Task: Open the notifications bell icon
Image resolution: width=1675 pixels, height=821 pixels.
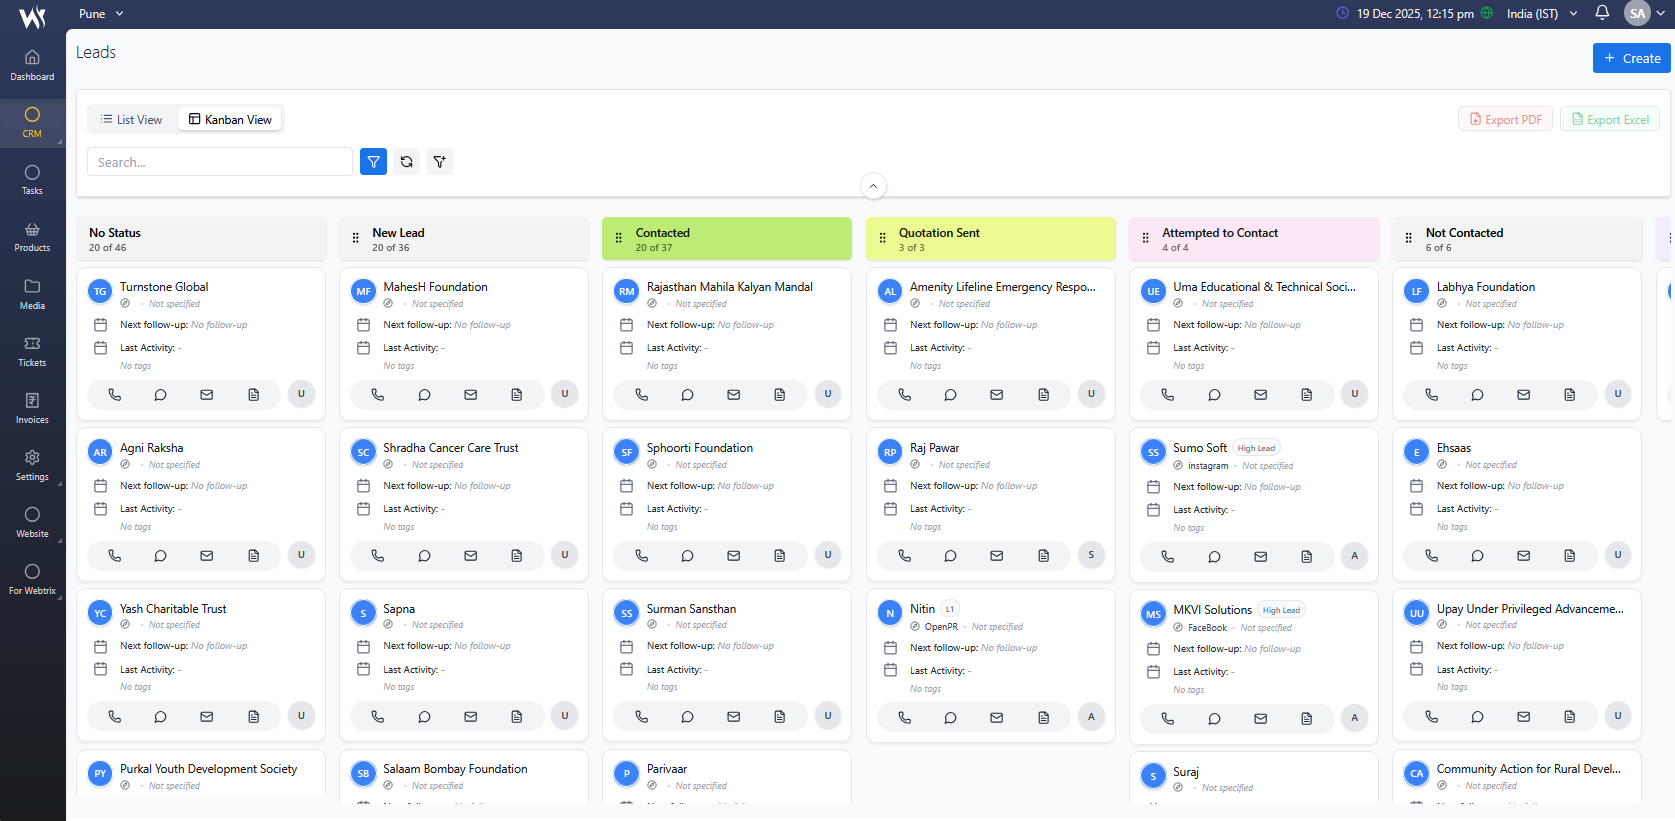Action: tap(1602, 13)
